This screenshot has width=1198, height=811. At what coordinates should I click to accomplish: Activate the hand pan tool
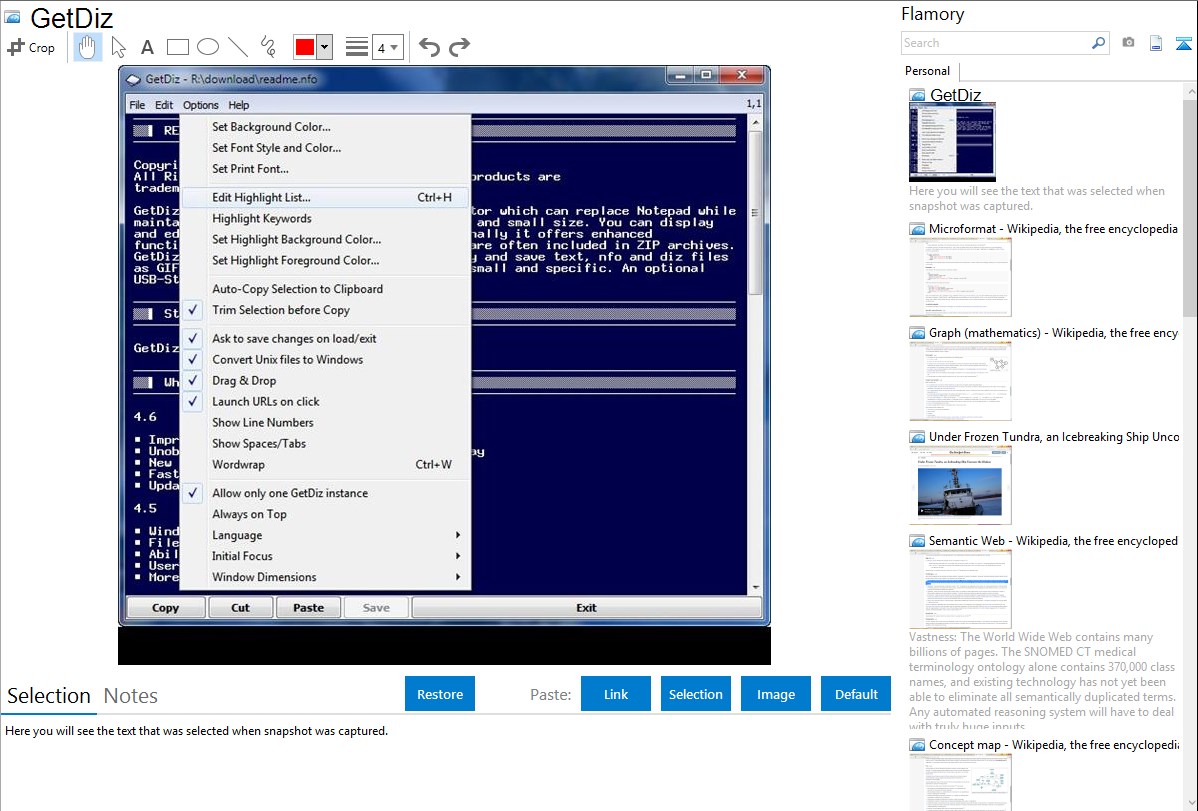tap(87, 47)
